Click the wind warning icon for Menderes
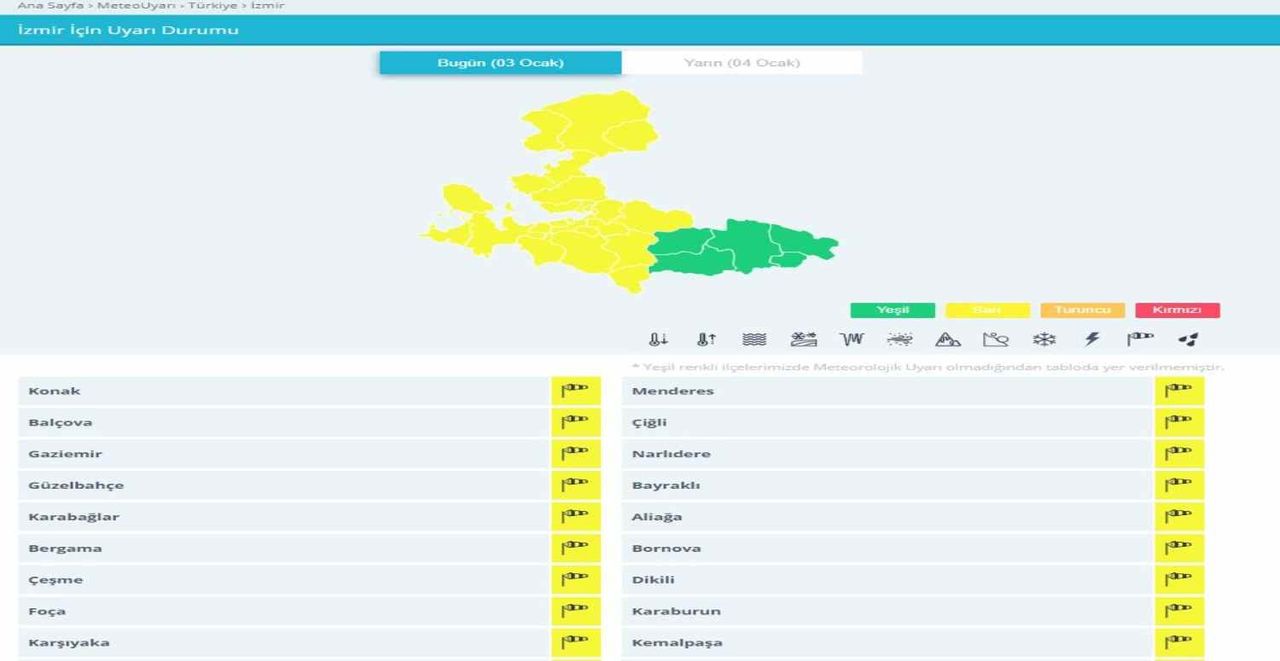The height and width of the screenshot is (661, 1280). (x=1179, y=391)
